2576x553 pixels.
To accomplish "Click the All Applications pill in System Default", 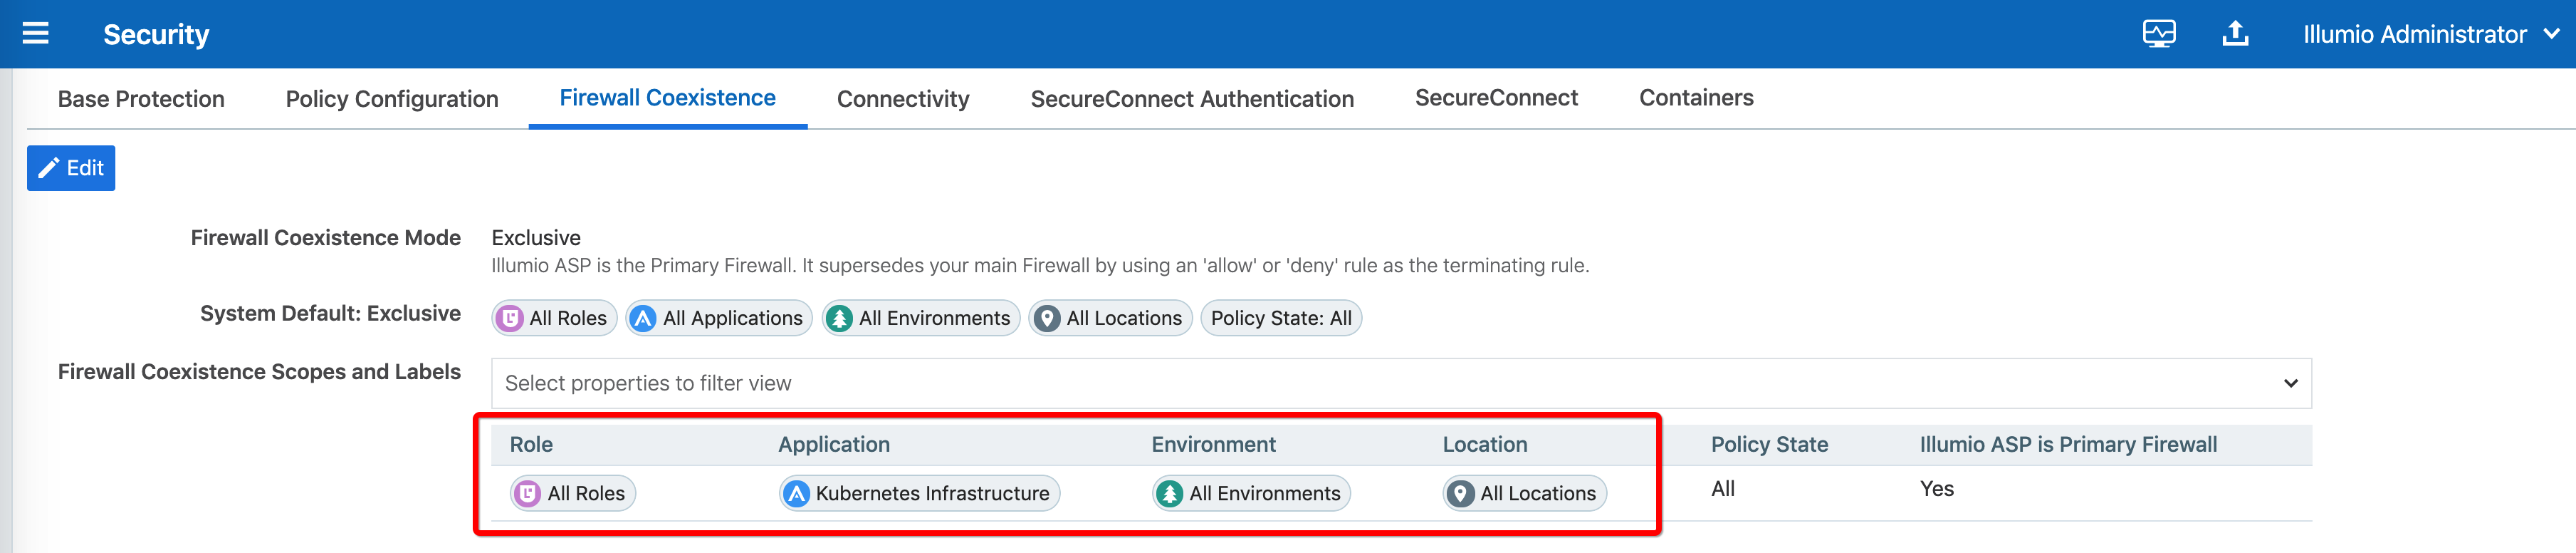I will pyautogui.click(x=719, y=318).
